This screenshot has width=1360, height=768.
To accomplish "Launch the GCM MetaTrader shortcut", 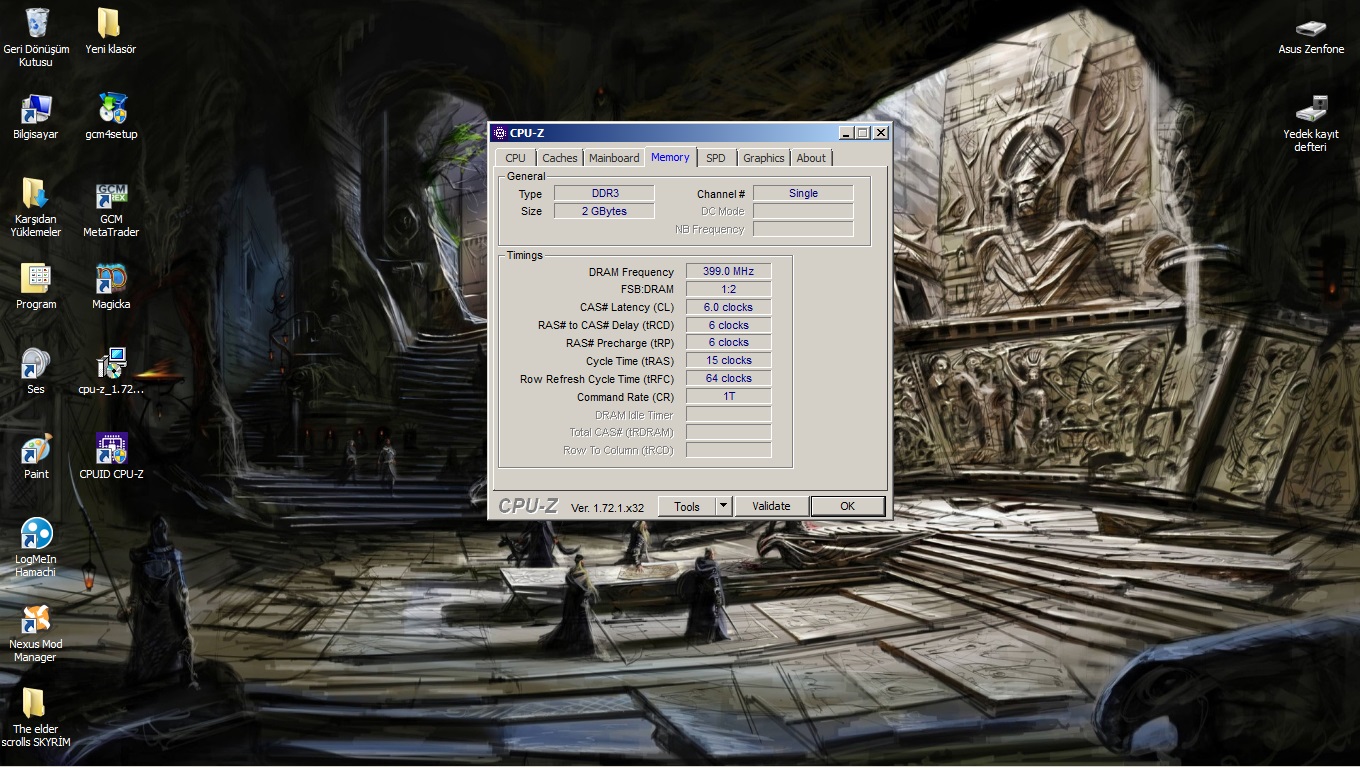I will click(111, 193).
